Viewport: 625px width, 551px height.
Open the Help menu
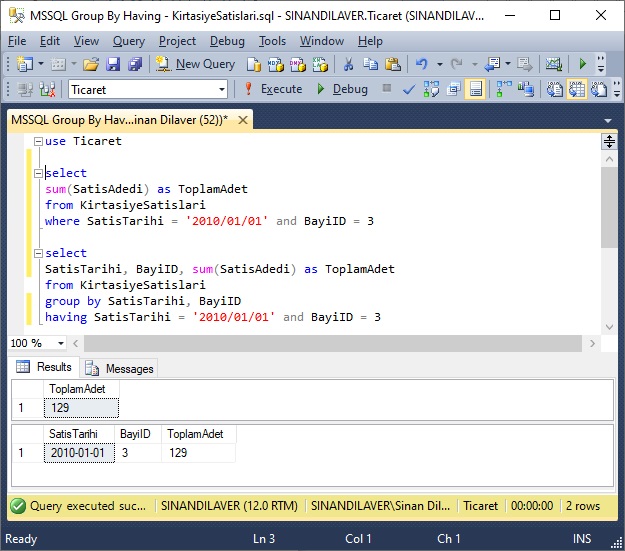tap(370, 41)
